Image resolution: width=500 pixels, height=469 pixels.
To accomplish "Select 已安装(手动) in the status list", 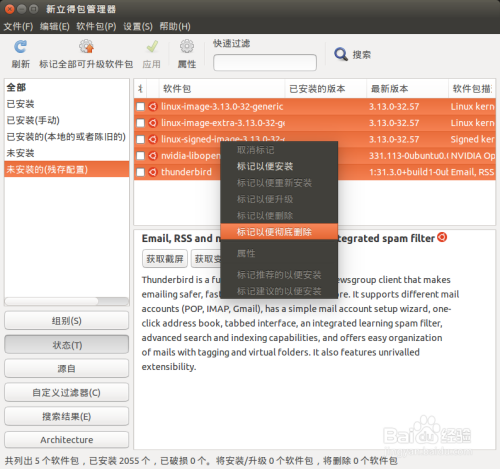I will tap(67, 120).
